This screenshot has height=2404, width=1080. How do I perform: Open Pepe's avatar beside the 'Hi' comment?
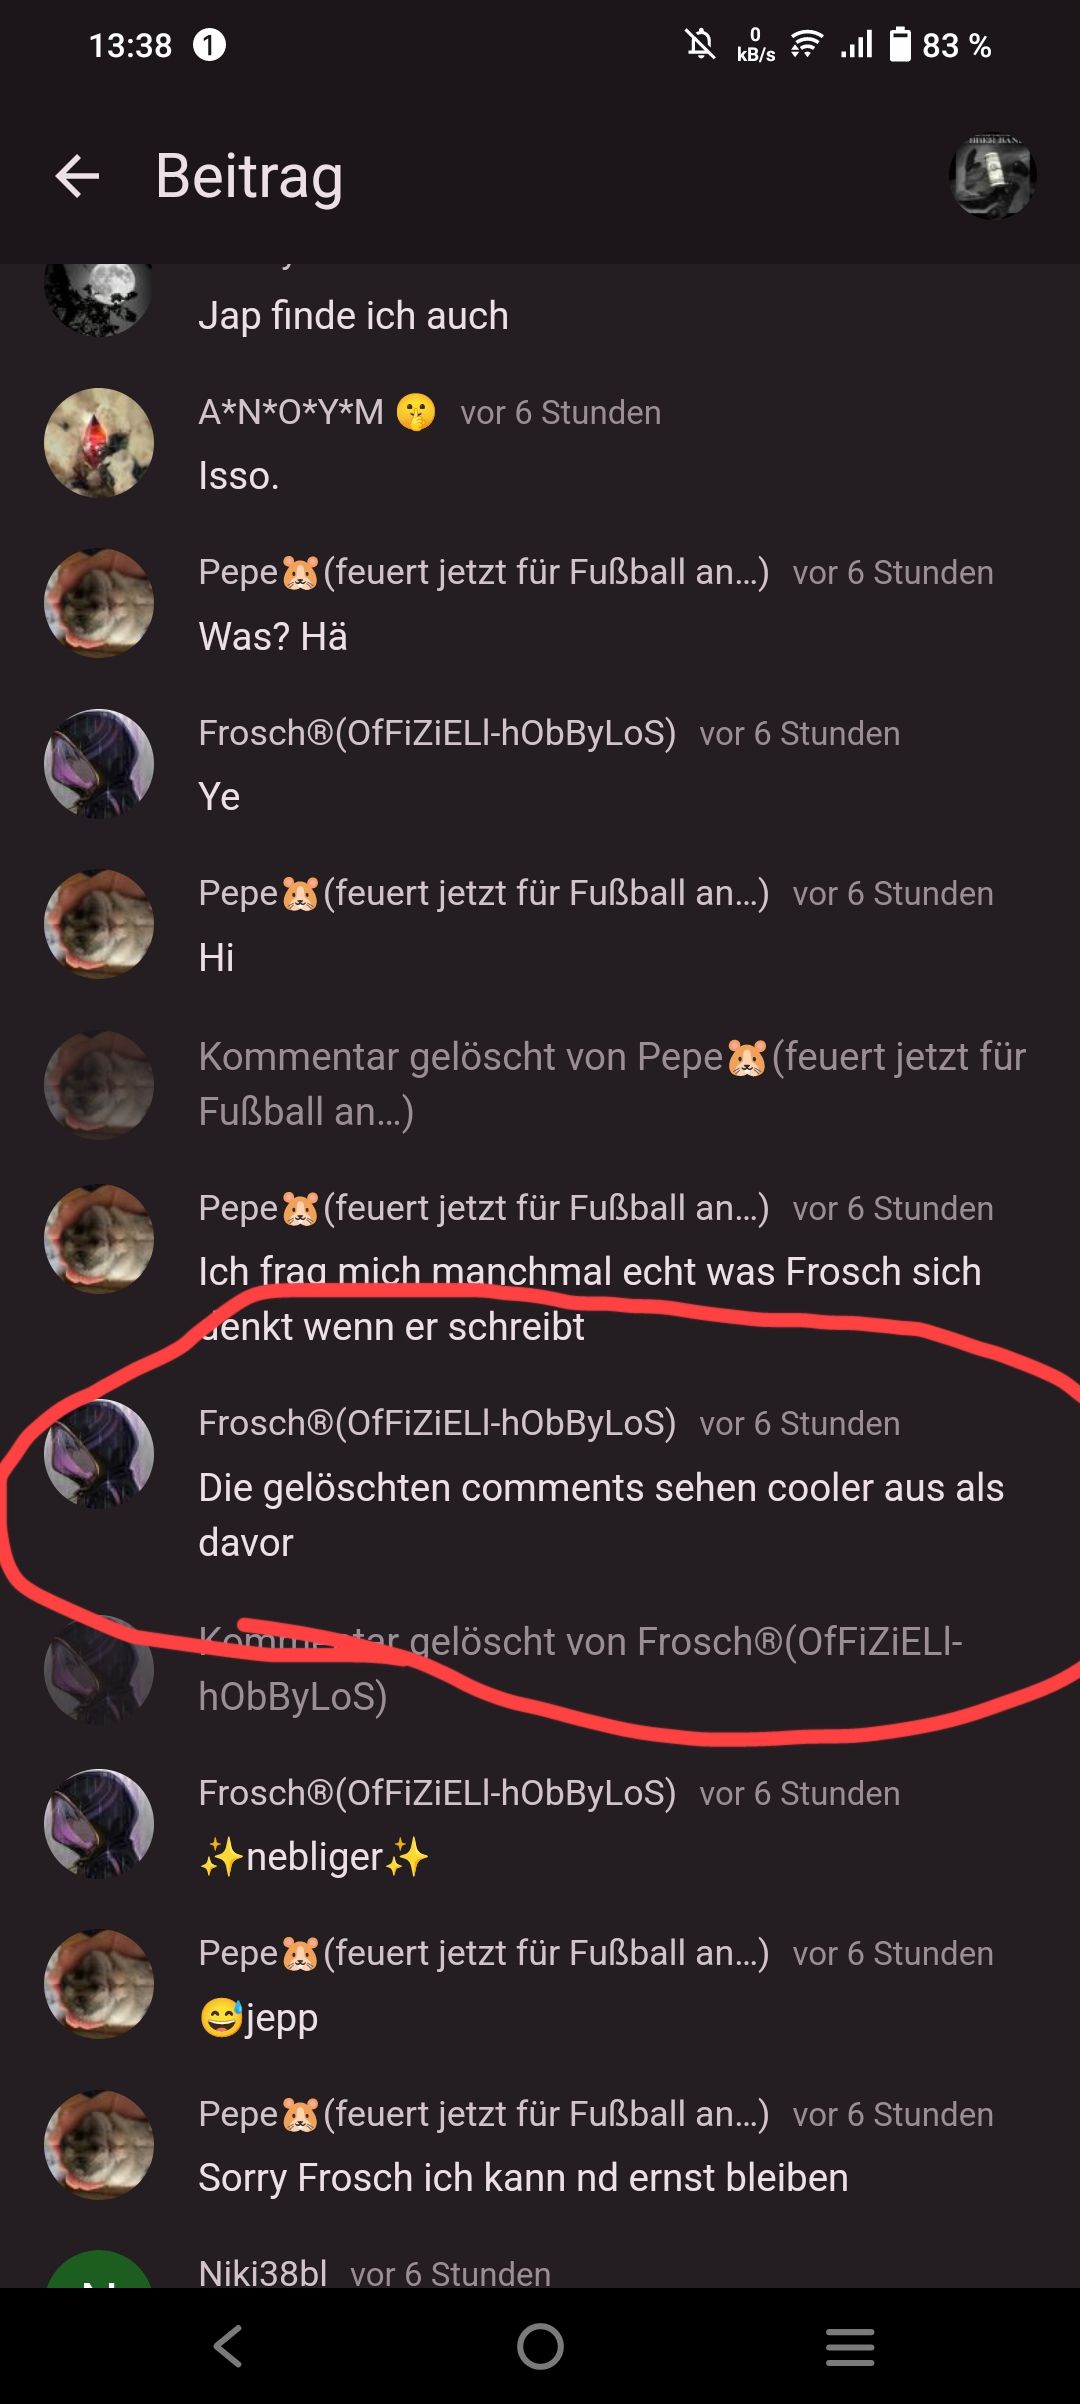(x=99, y=924)
